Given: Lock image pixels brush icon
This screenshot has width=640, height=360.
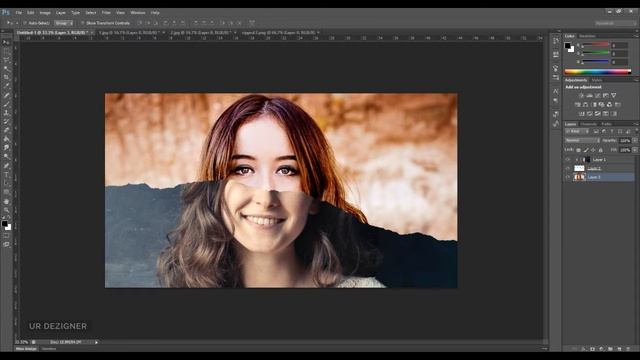Looking at the screenshot, I should coord(586,150).
